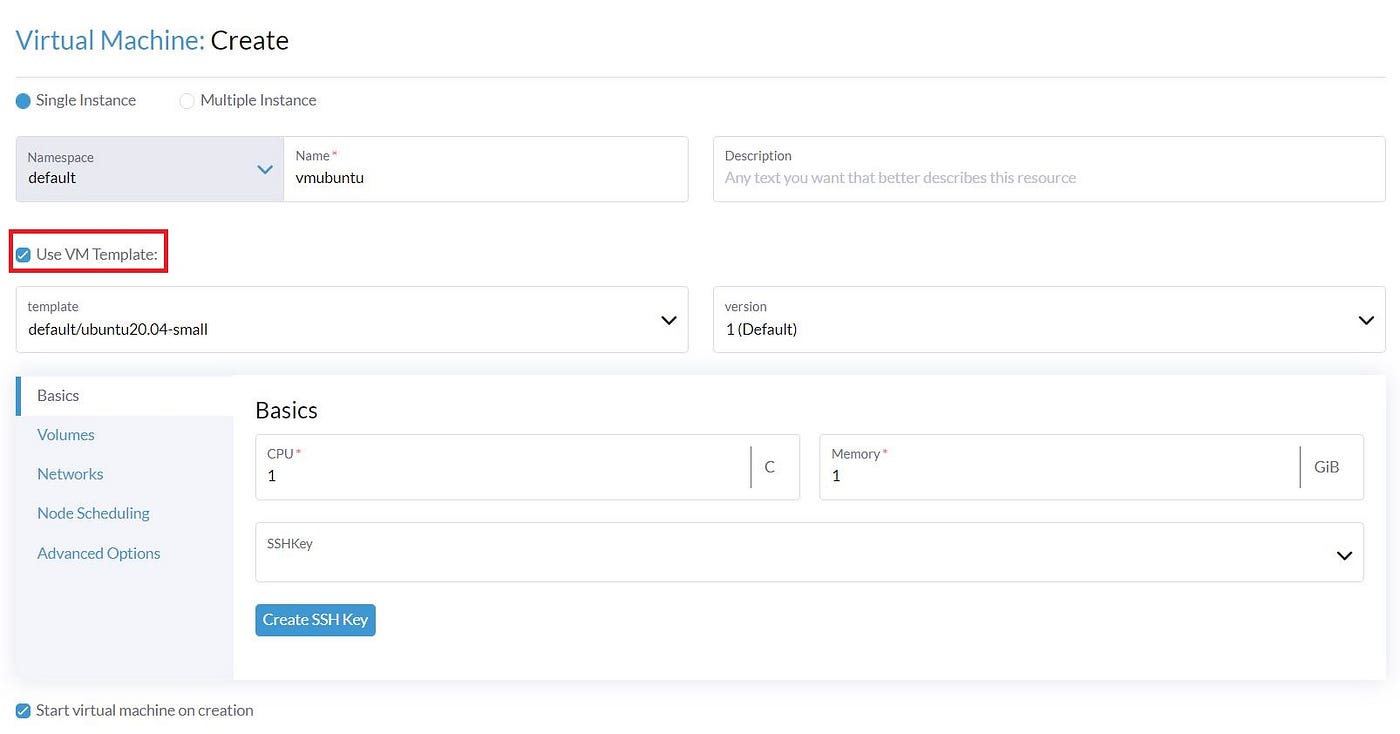Click the version field chevron icon
Image resolution: width=1400 pixels, height=734 pixels.
1366,320
